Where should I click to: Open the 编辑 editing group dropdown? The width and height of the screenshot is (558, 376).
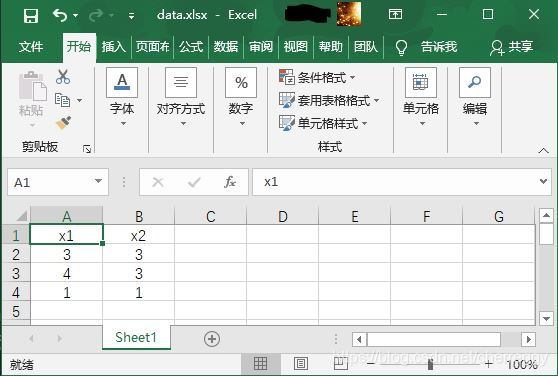point(475,97)
